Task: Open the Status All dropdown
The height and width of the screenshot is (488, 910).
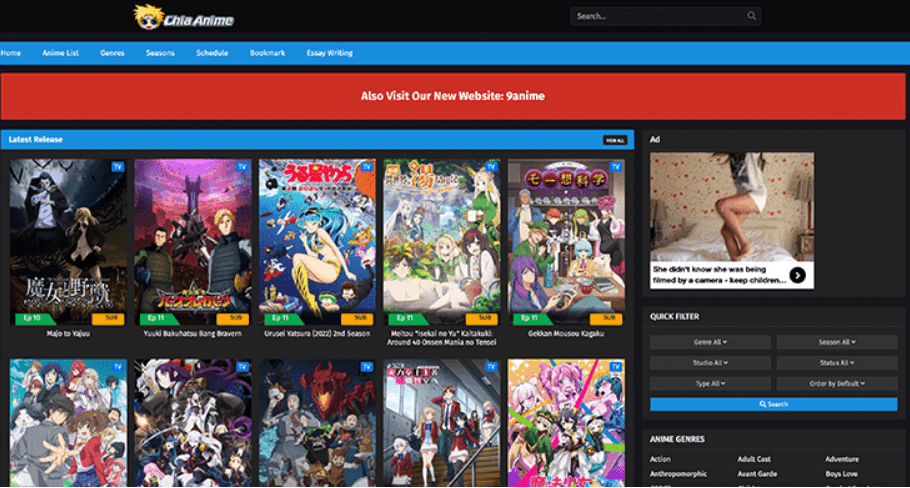Action: tap(837, 363)
